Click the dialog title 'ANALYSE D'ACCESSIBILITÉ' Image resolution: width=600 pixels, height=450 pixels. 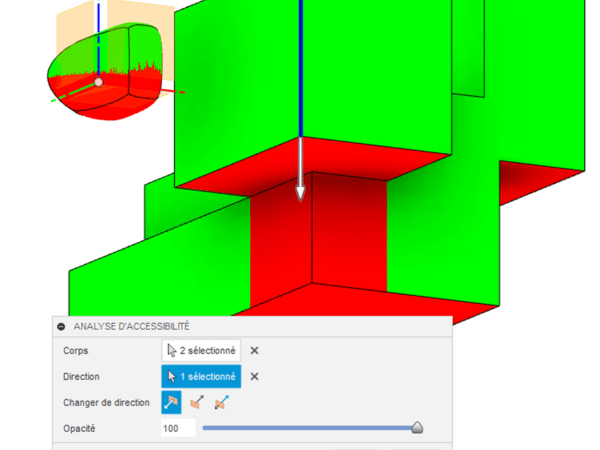[132, 327]
